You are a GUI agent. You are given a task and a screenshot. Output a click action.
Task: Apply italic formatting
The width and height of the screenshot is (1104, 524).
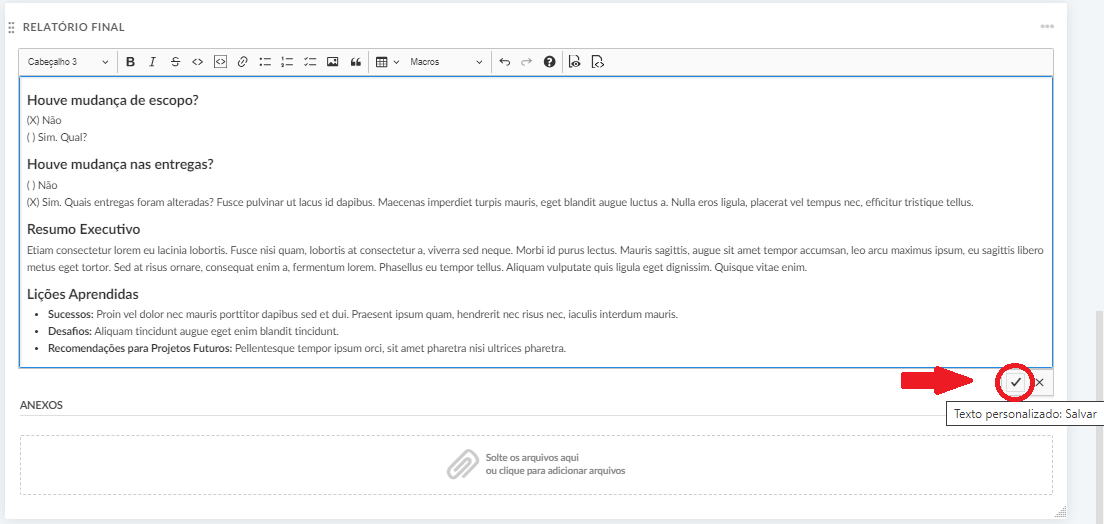click(x=152, y=62)
